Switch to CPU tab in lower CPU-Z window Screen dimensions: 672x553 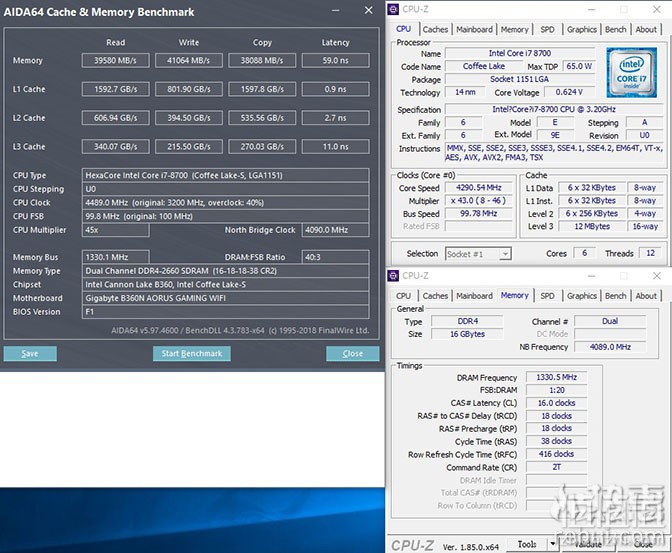pyautogui.click(x=403, y=296)
